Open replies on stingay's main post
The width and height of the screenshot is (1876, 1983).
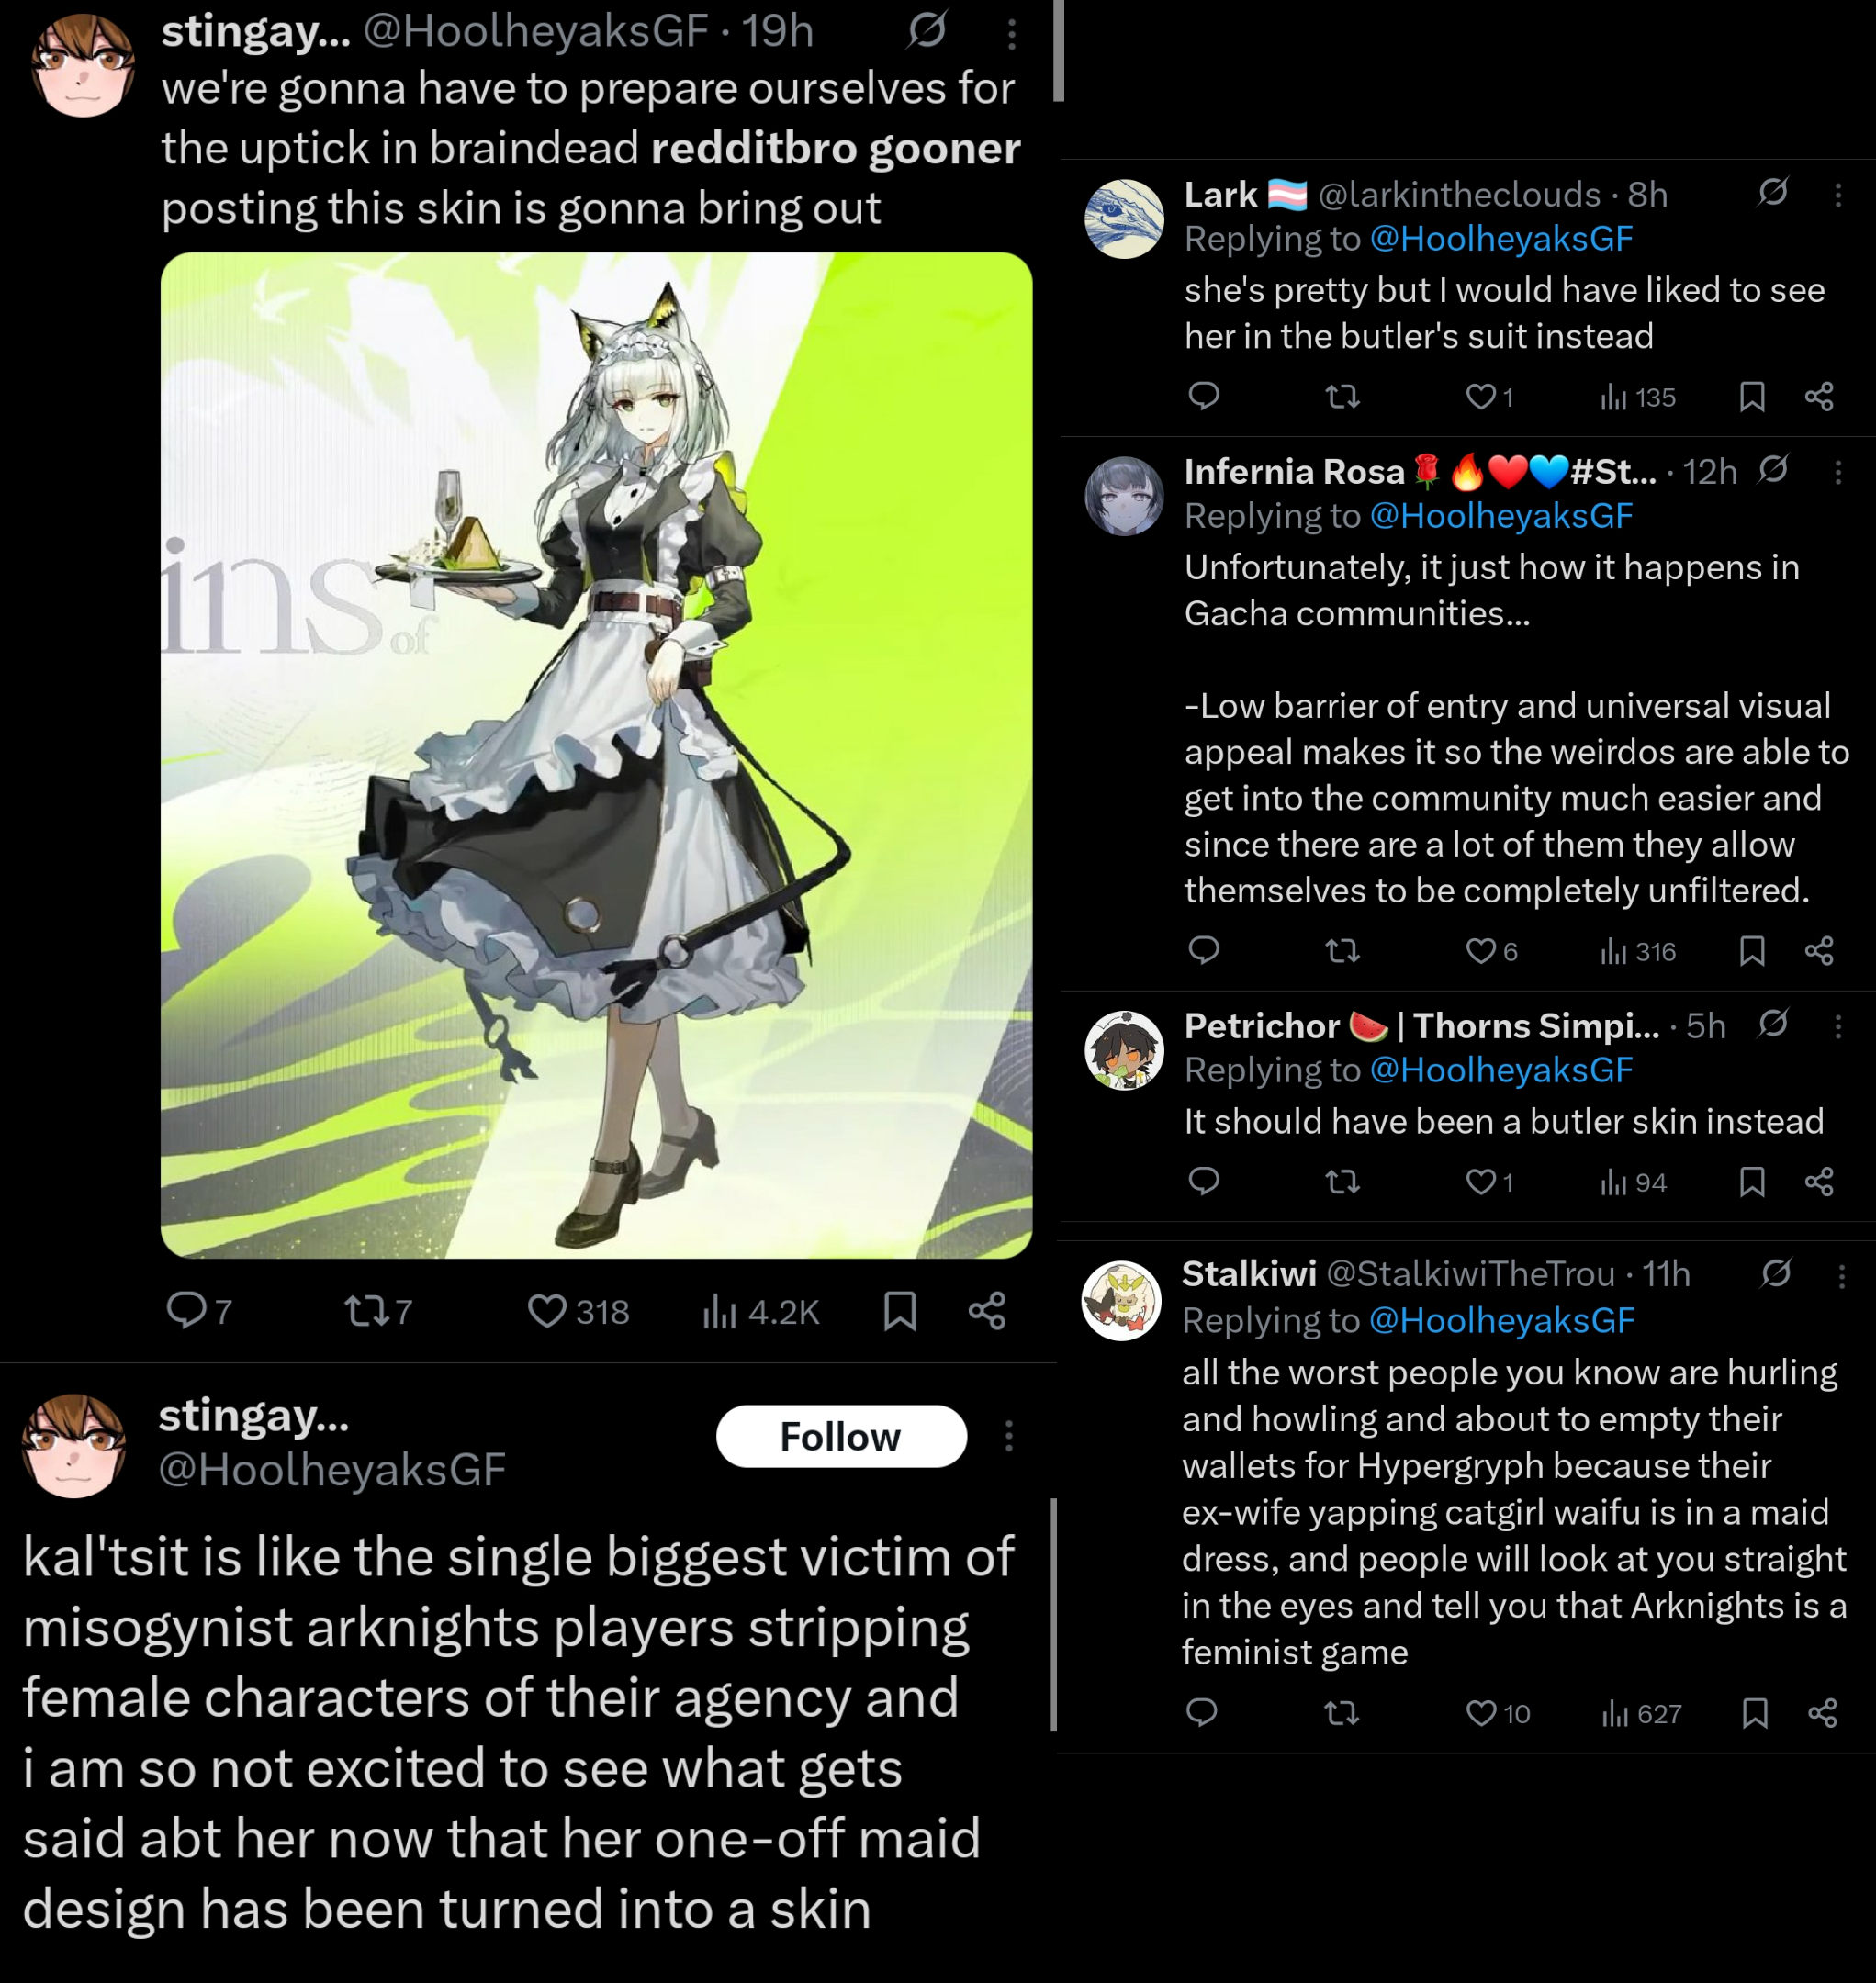pos(199,1310)
